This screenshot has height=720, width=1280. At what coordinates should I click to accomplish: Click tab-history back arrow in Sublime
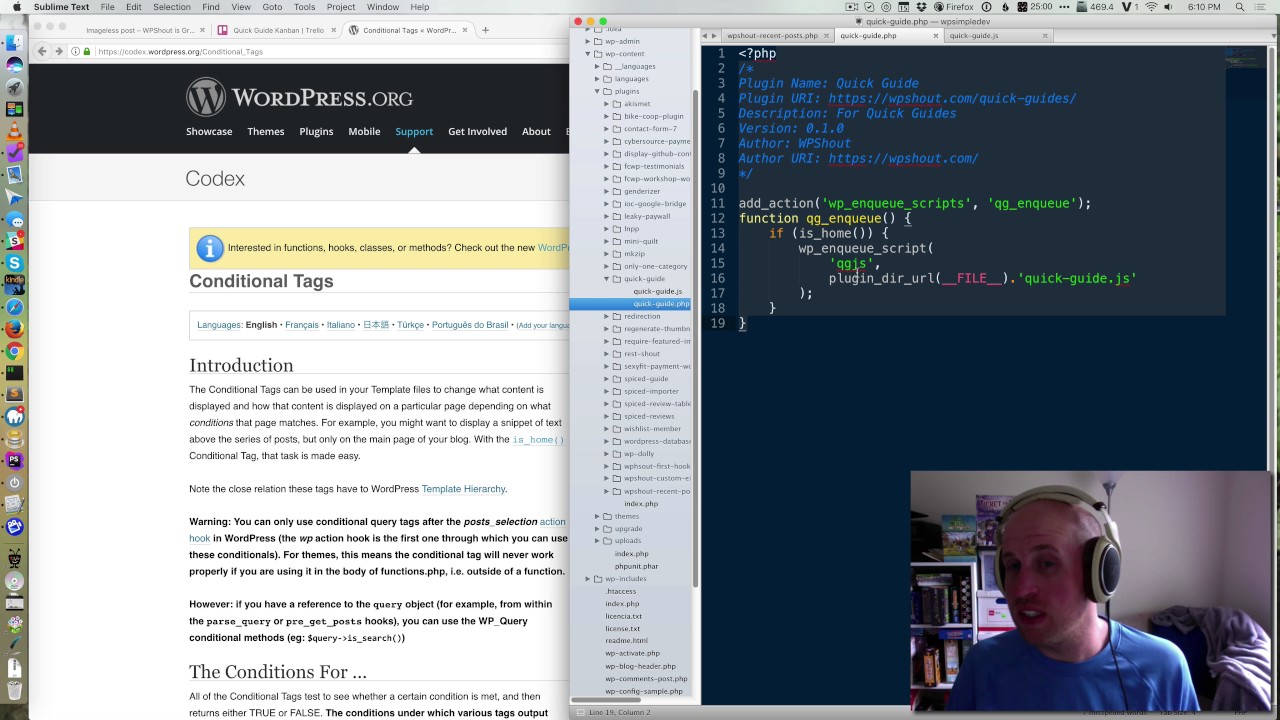(x=707, y=36)
